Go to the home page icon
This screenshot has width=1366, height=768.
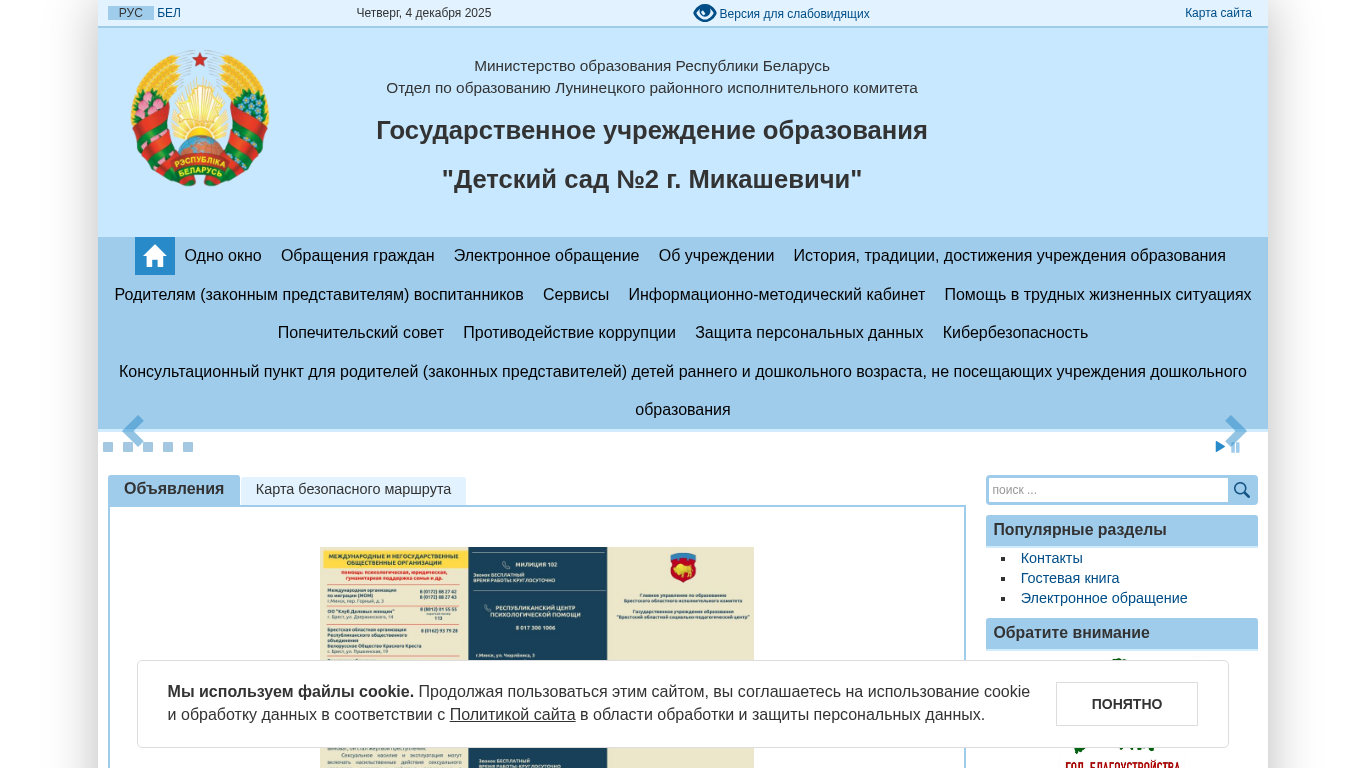(x=155, y=256)
